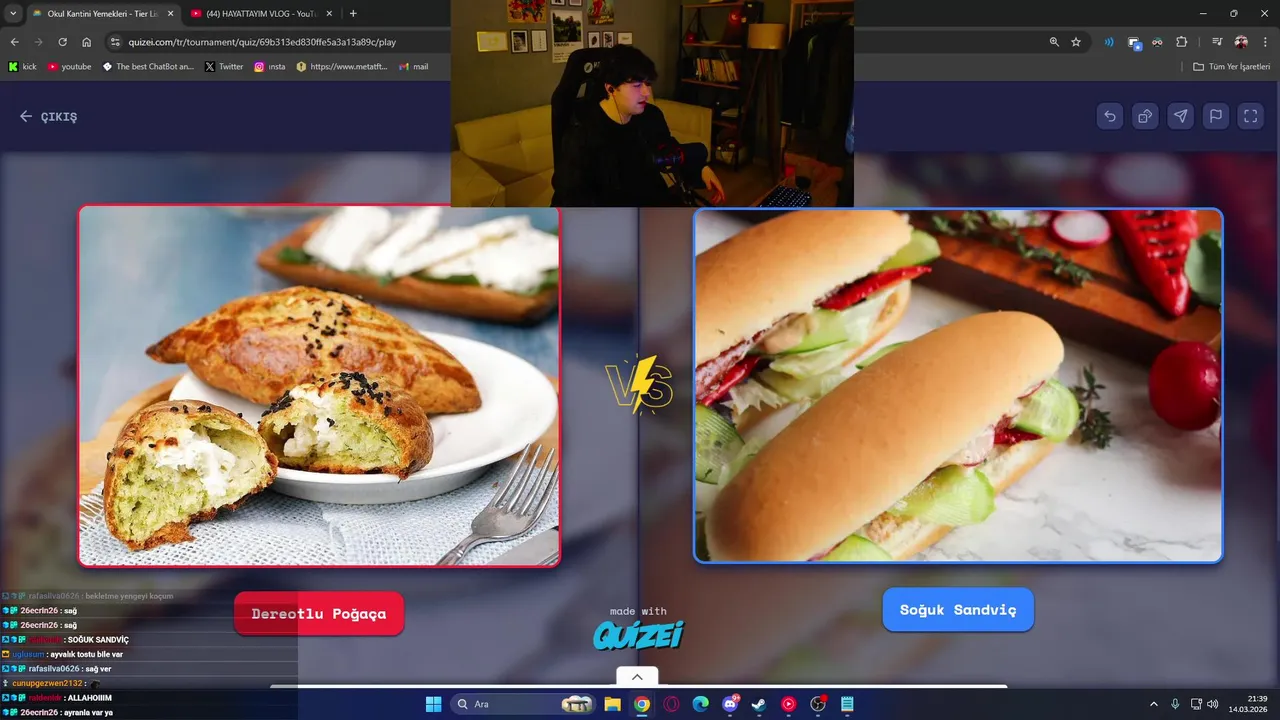Go back to previous page
The image size is (1280, 720).
tap(14, 42)
